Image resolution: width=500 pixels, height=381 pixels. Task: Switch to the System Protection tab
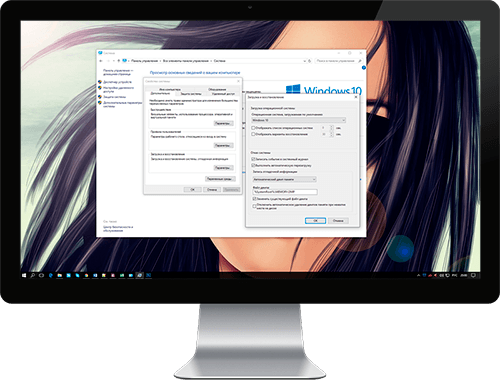point(191,94)
